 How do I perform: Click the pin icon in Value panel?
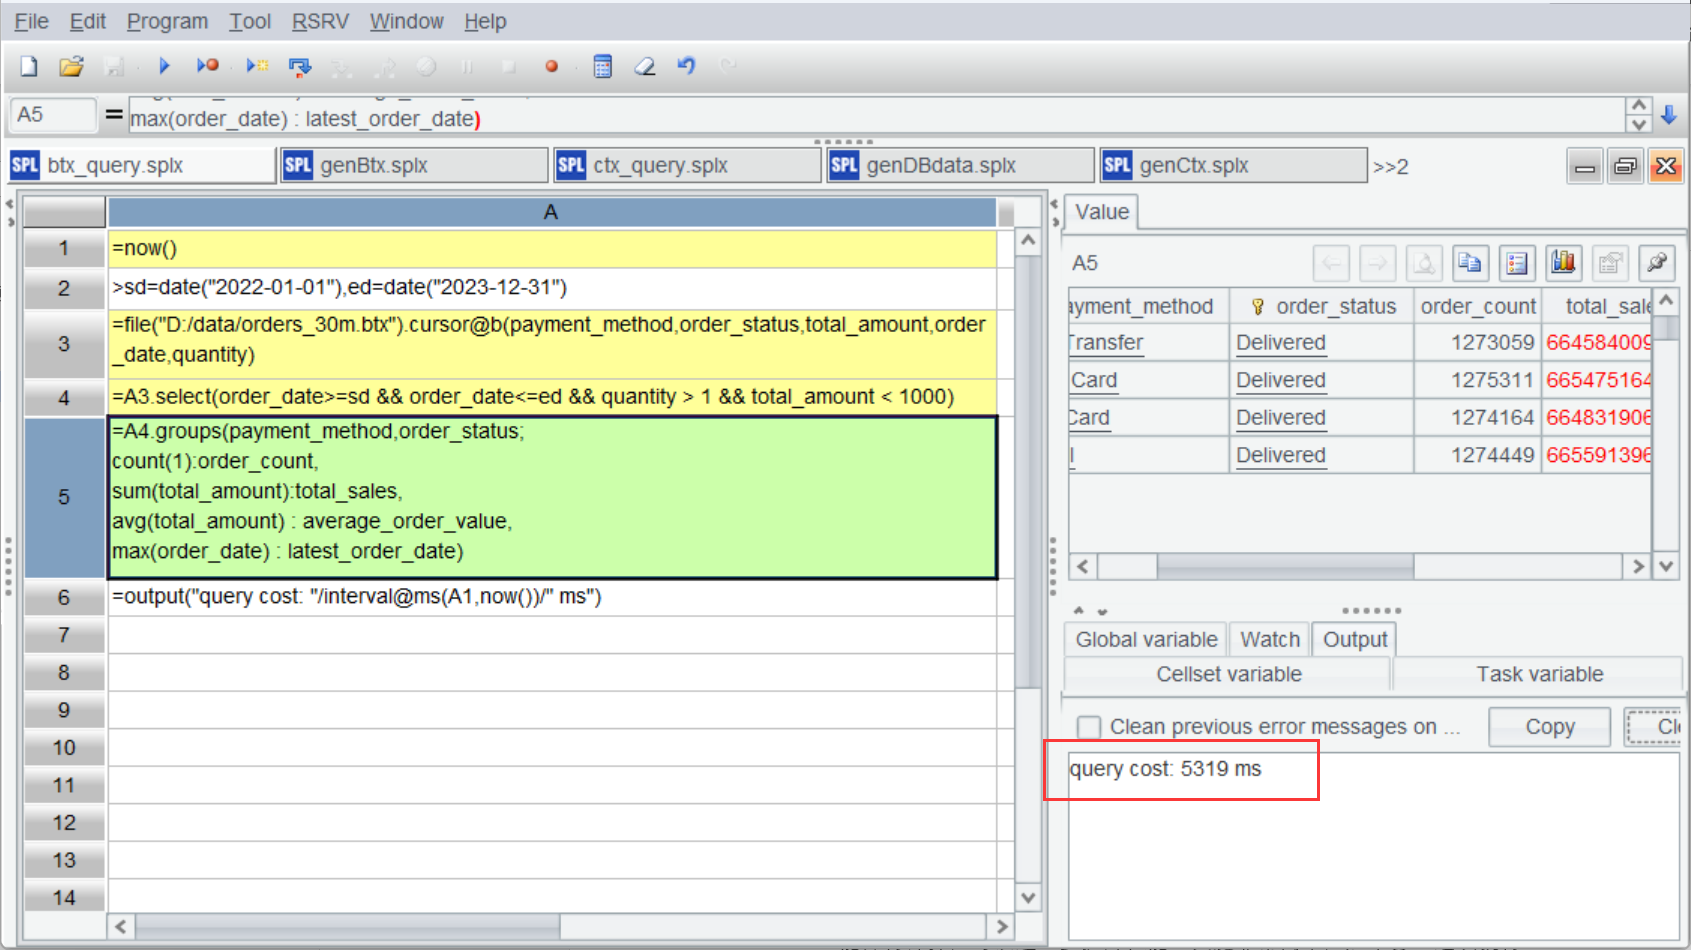1657,263
